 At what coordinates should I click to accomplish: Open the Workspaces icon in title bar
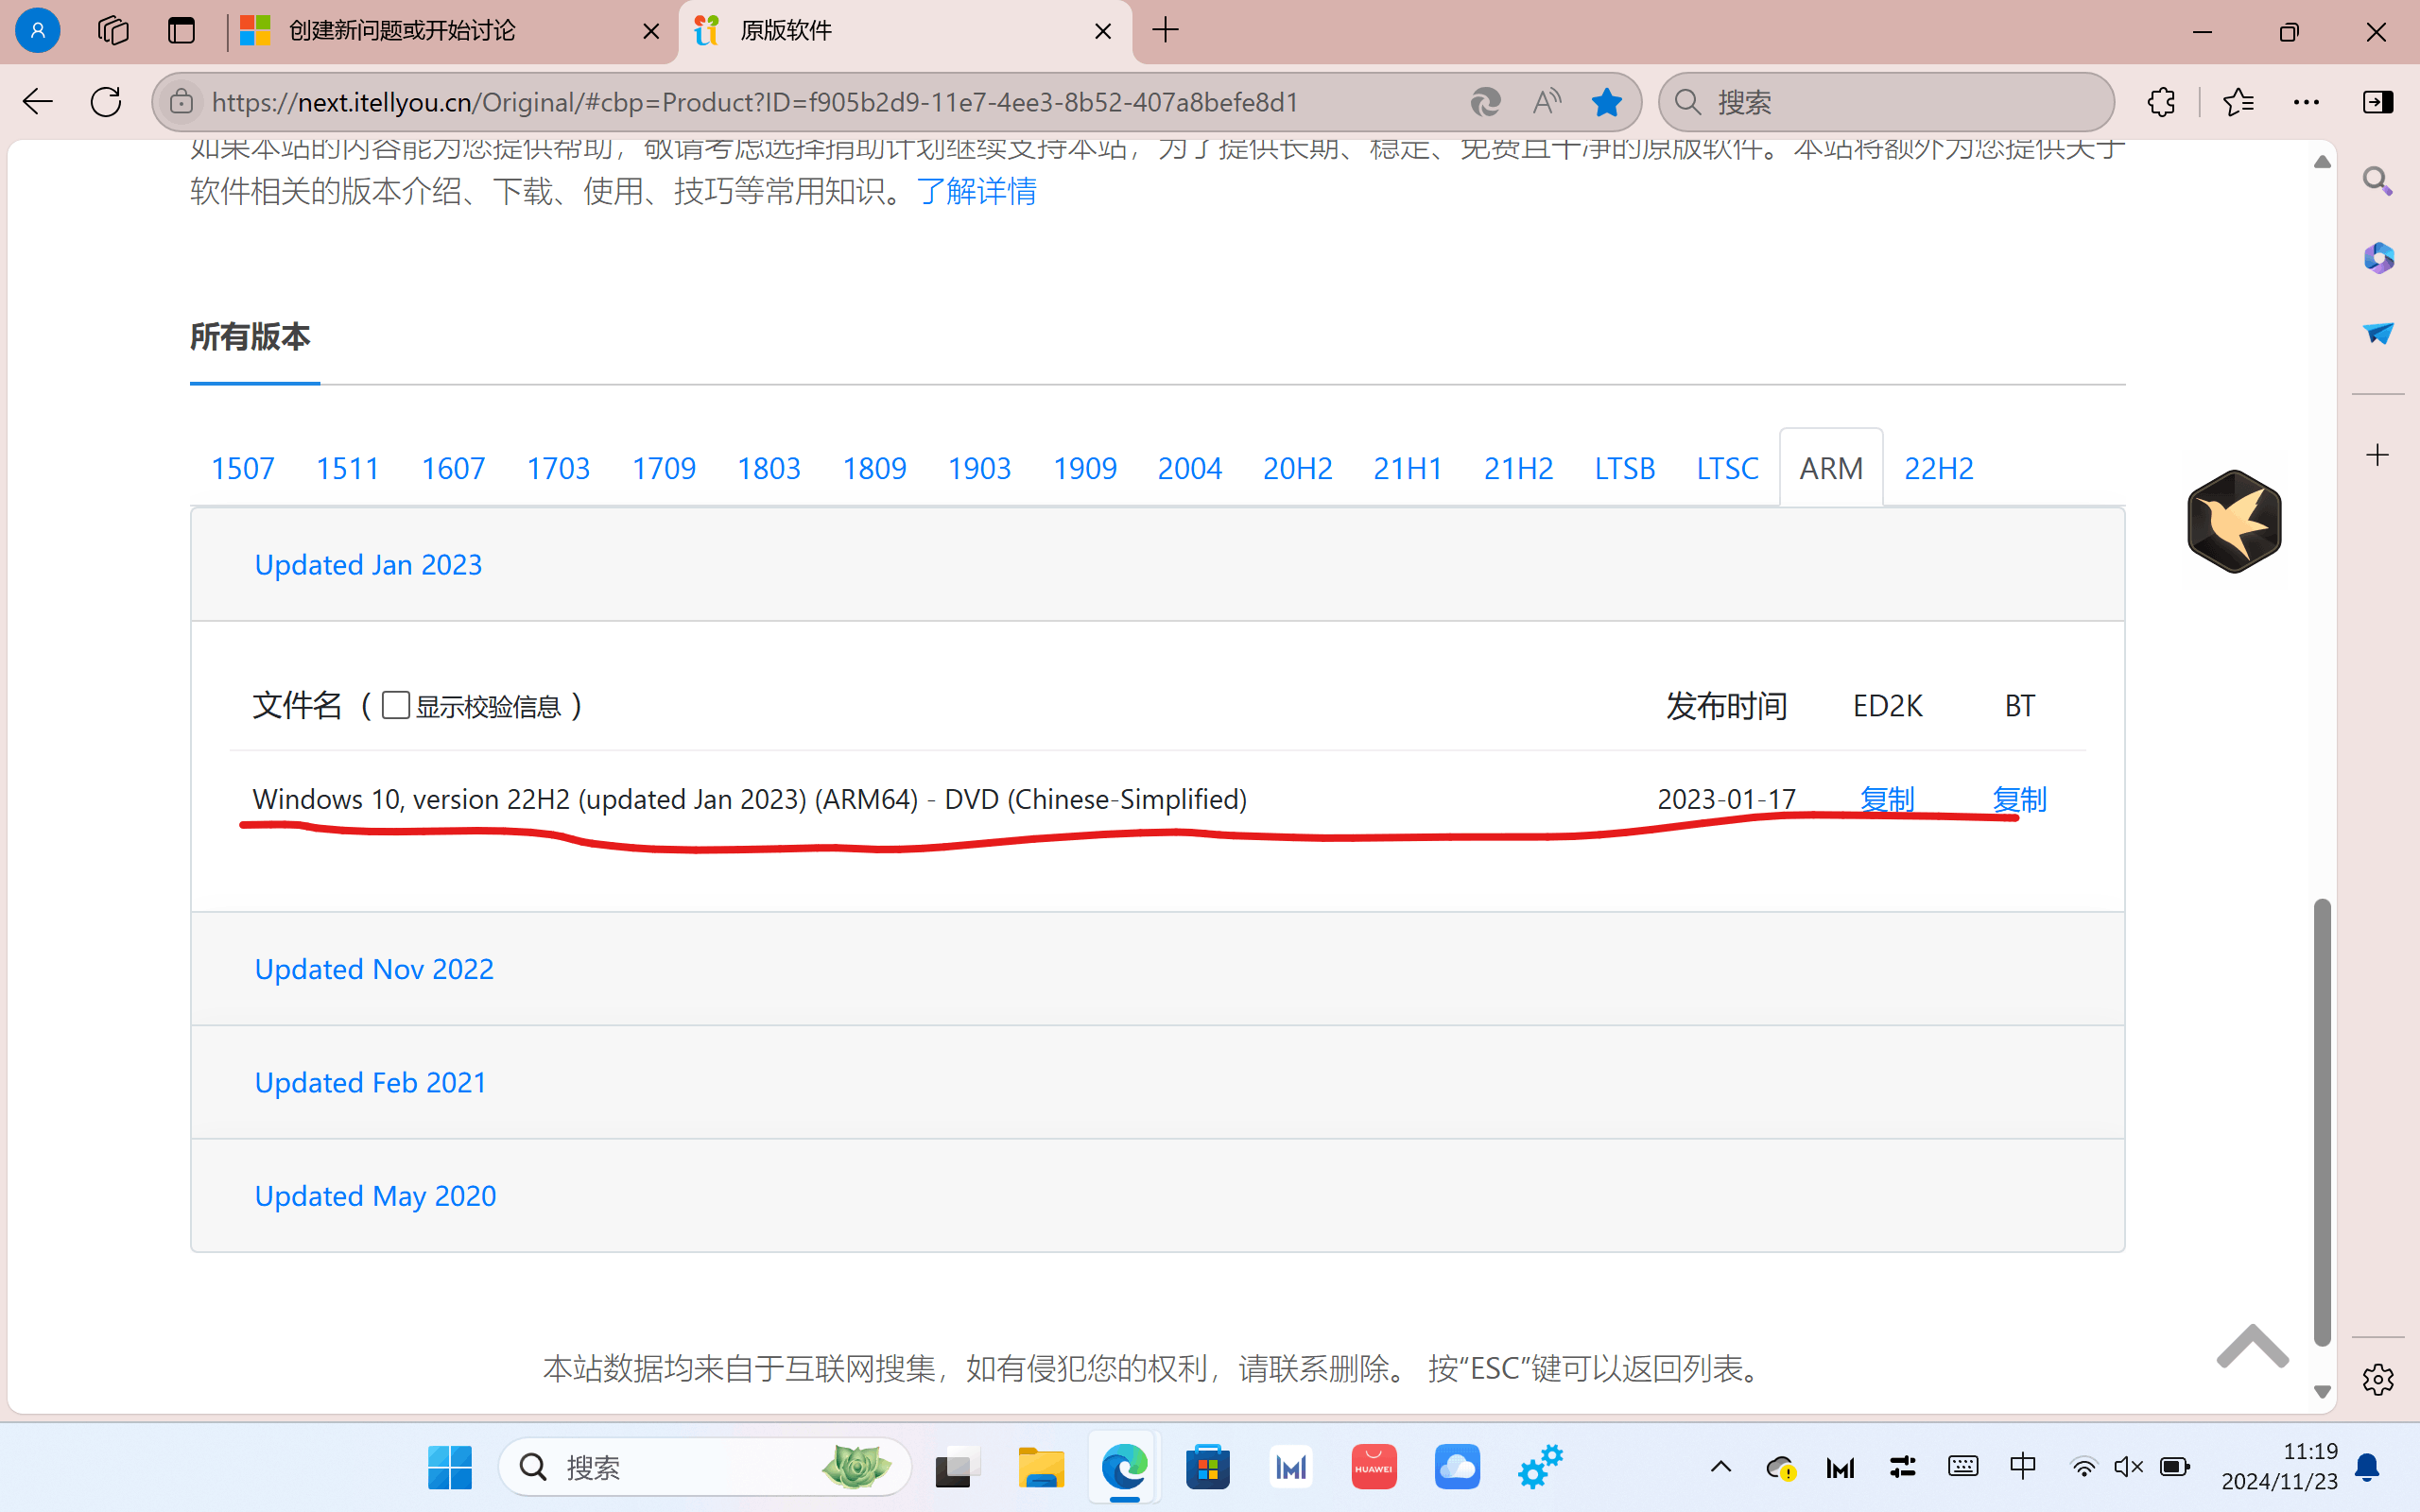tap(113, 30)
